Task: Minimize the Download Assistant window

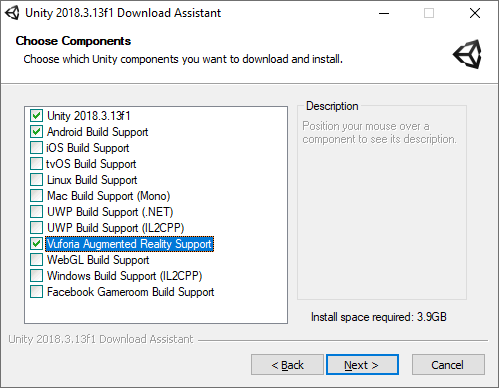Action: (x=384, y=13)
